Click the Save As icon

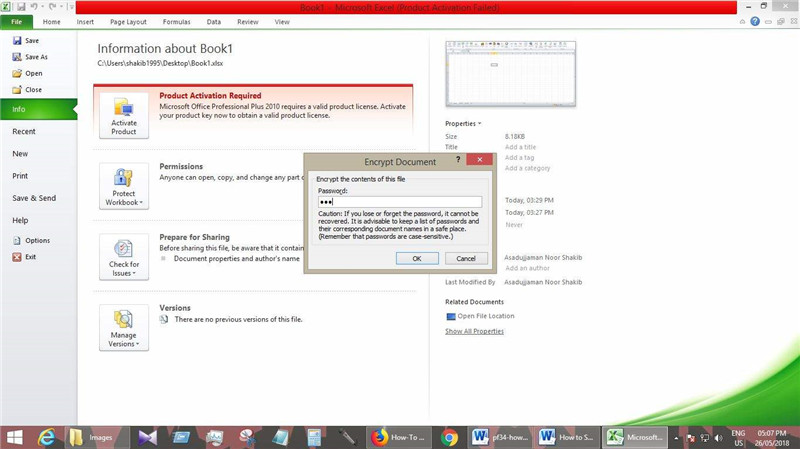pyautogui.click(x=17, y=57)
